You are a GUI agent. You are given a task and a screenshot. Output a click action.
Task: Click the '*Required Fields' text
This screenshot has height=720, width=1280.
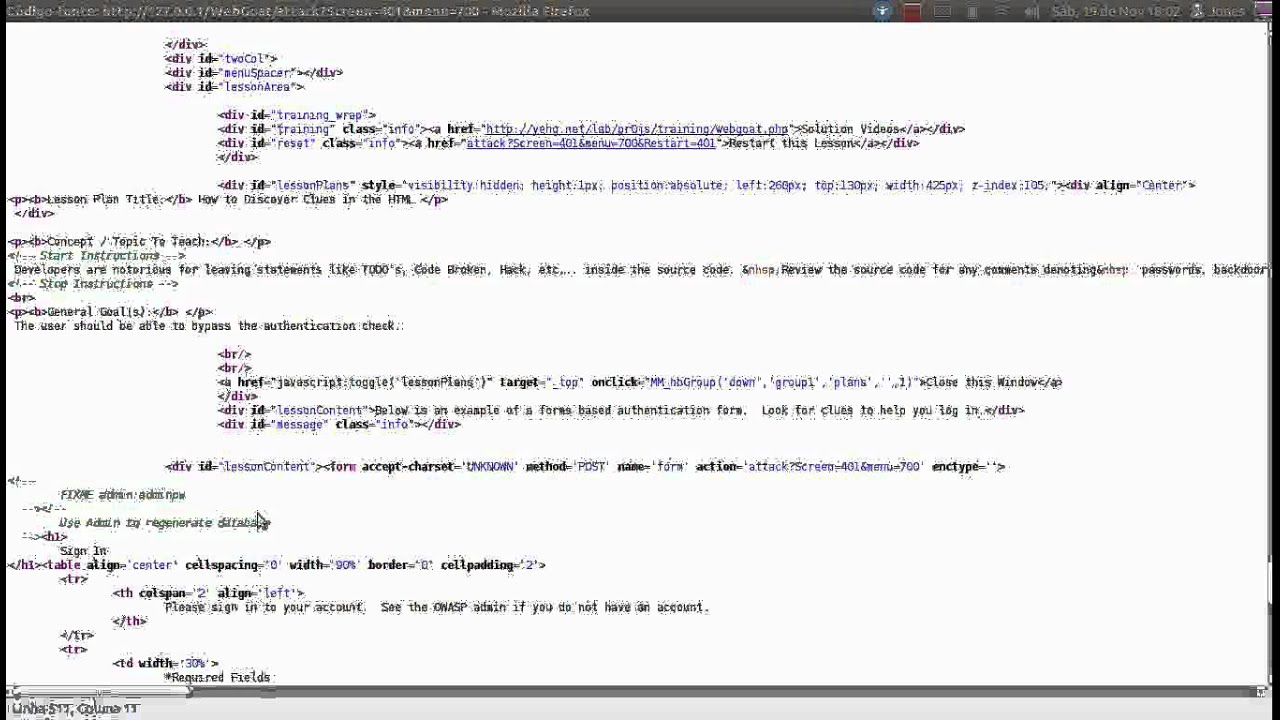click(x=217, y=677)
